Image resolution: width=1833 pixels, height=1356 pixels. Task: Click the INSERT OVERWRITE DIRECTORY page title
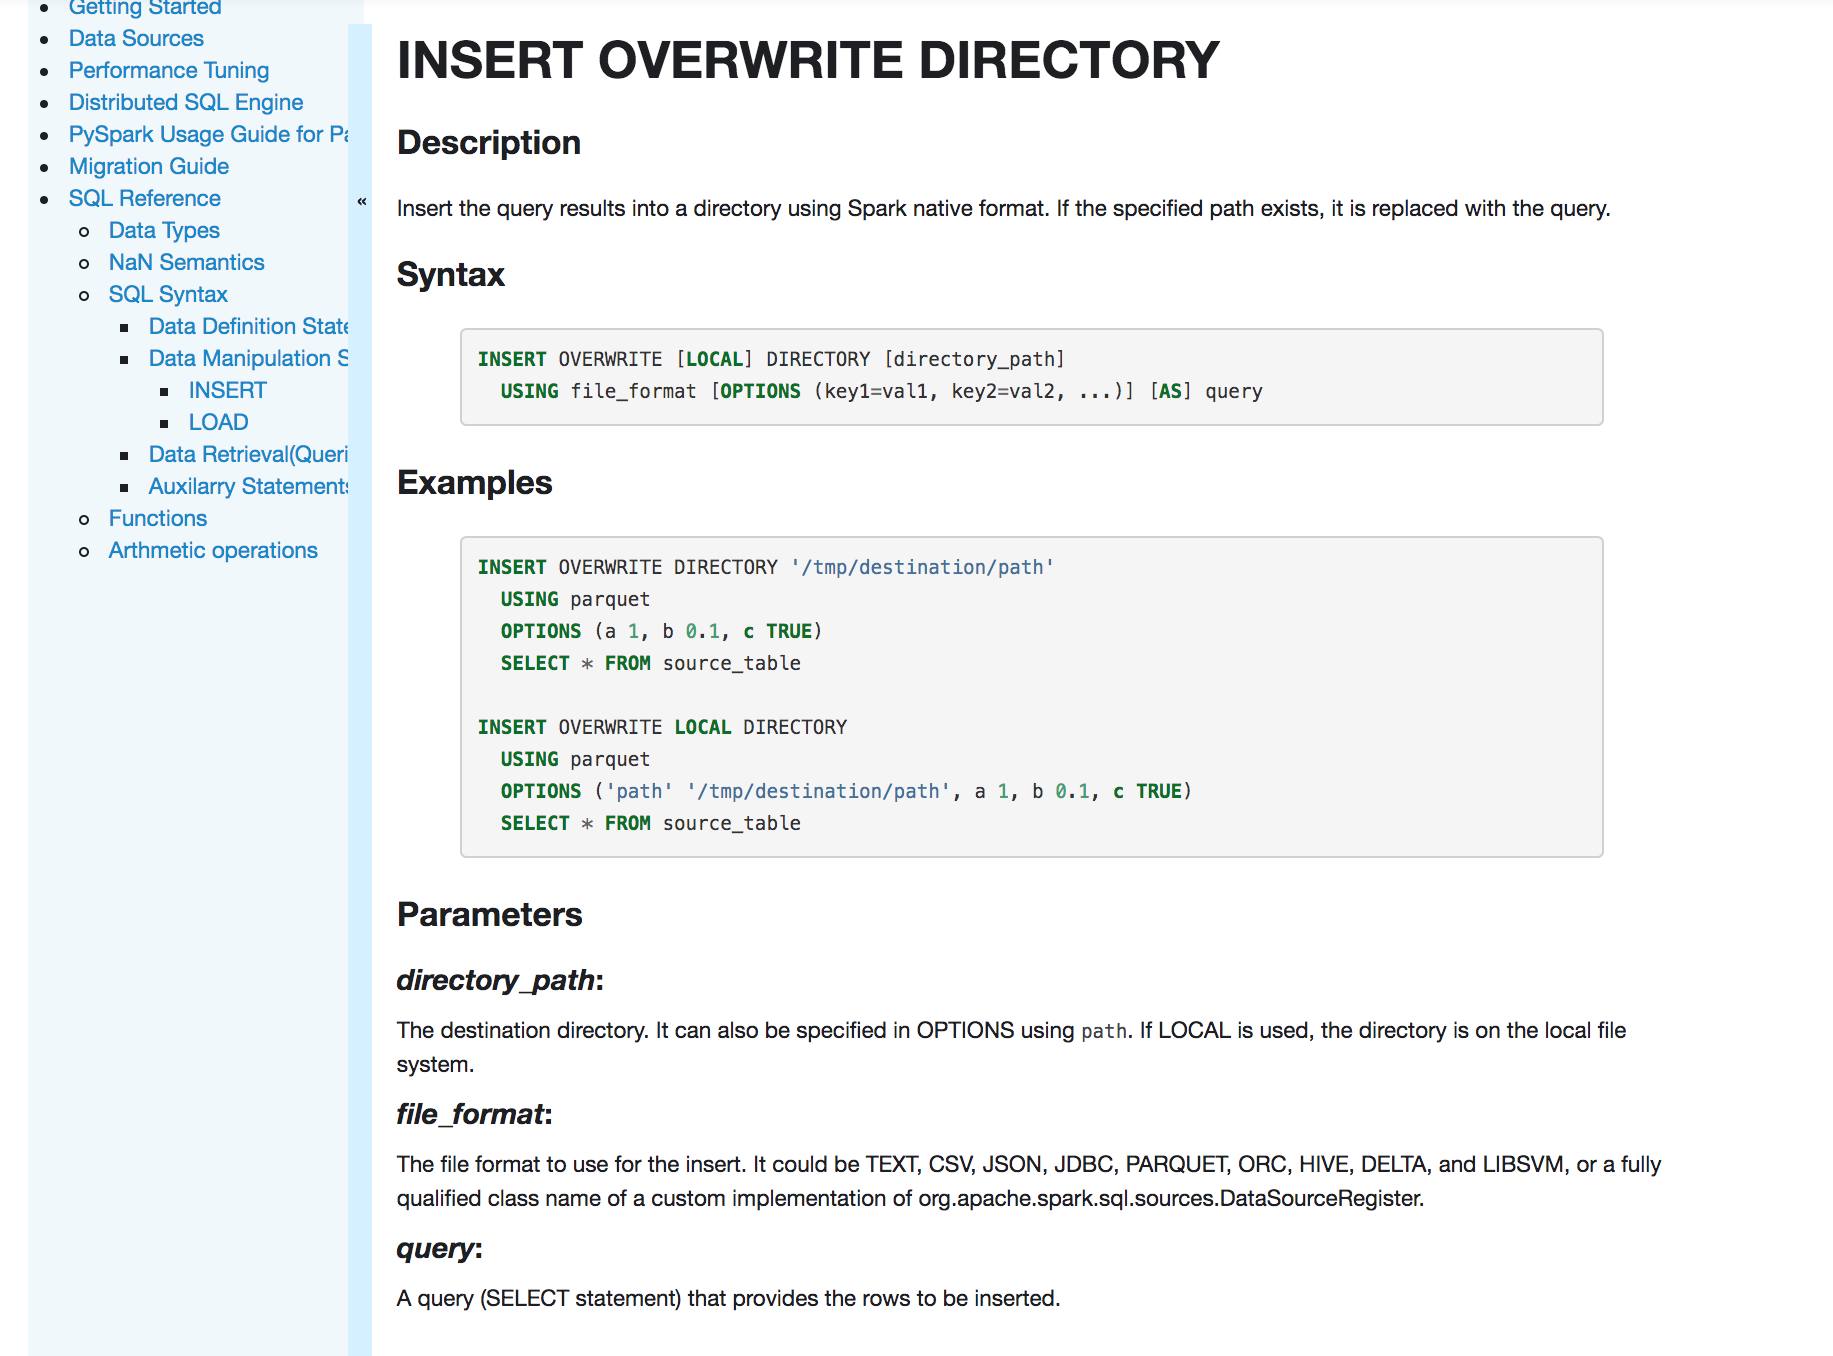[808, 60]
